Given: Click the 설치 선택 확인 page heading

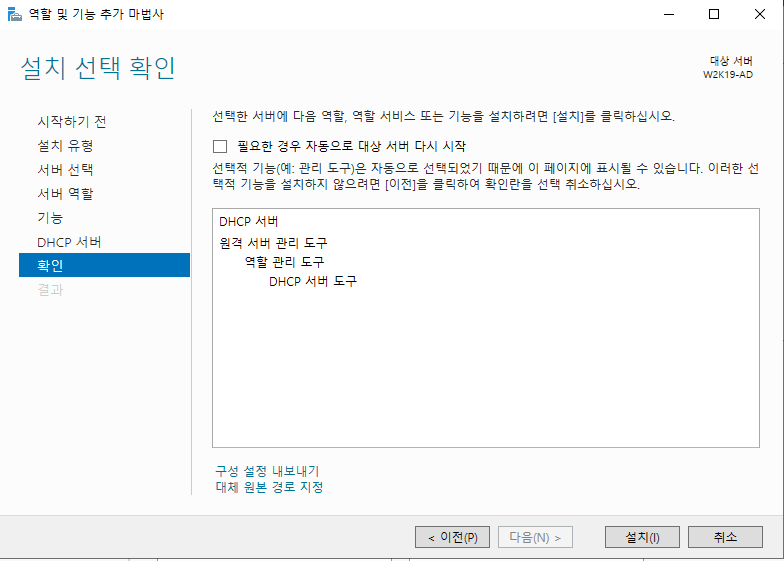Looking at the screenshot, I should click(x=98, y=68).
